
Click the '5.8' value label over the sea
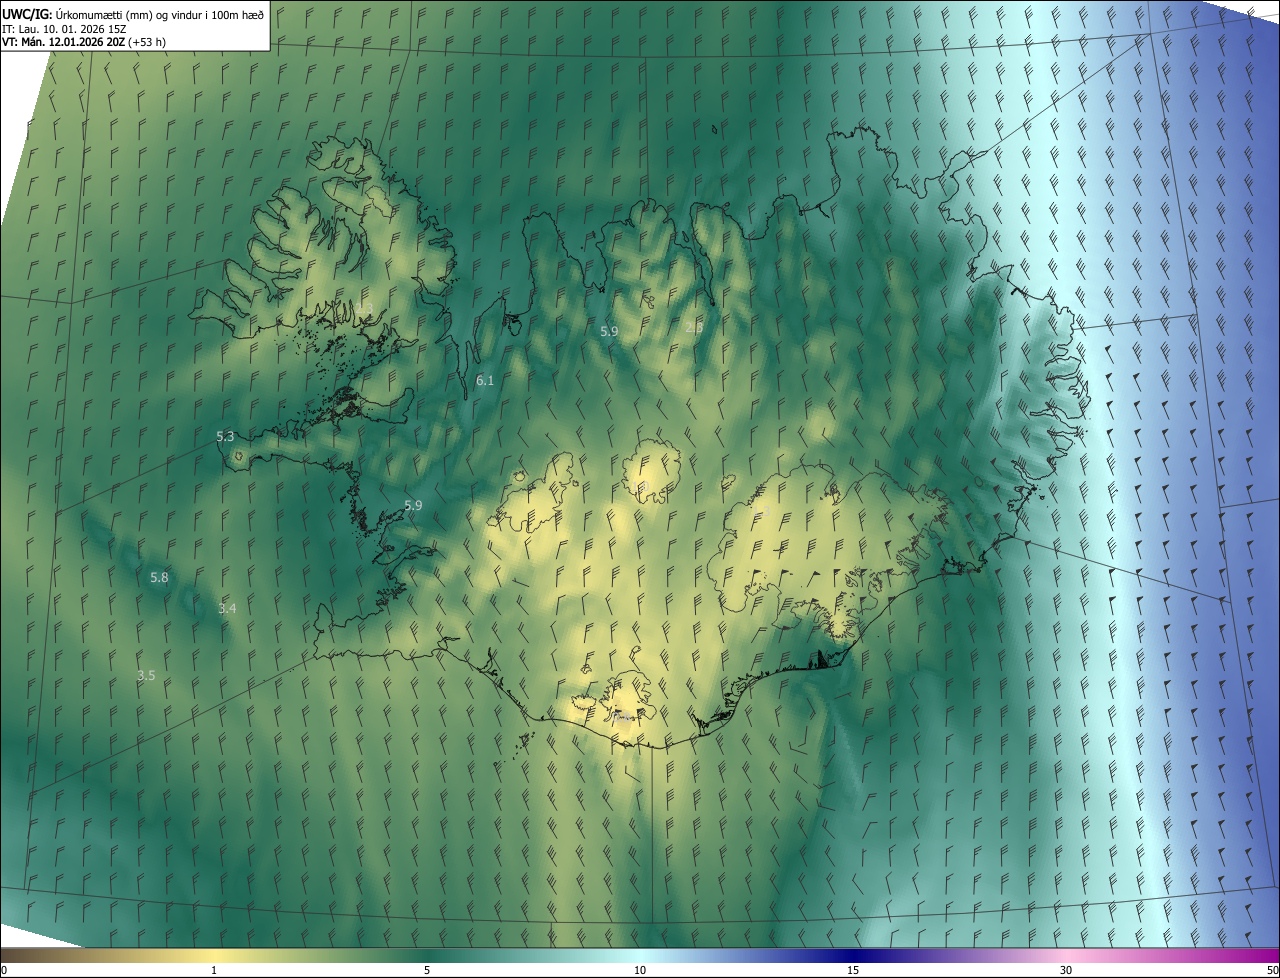159,577
